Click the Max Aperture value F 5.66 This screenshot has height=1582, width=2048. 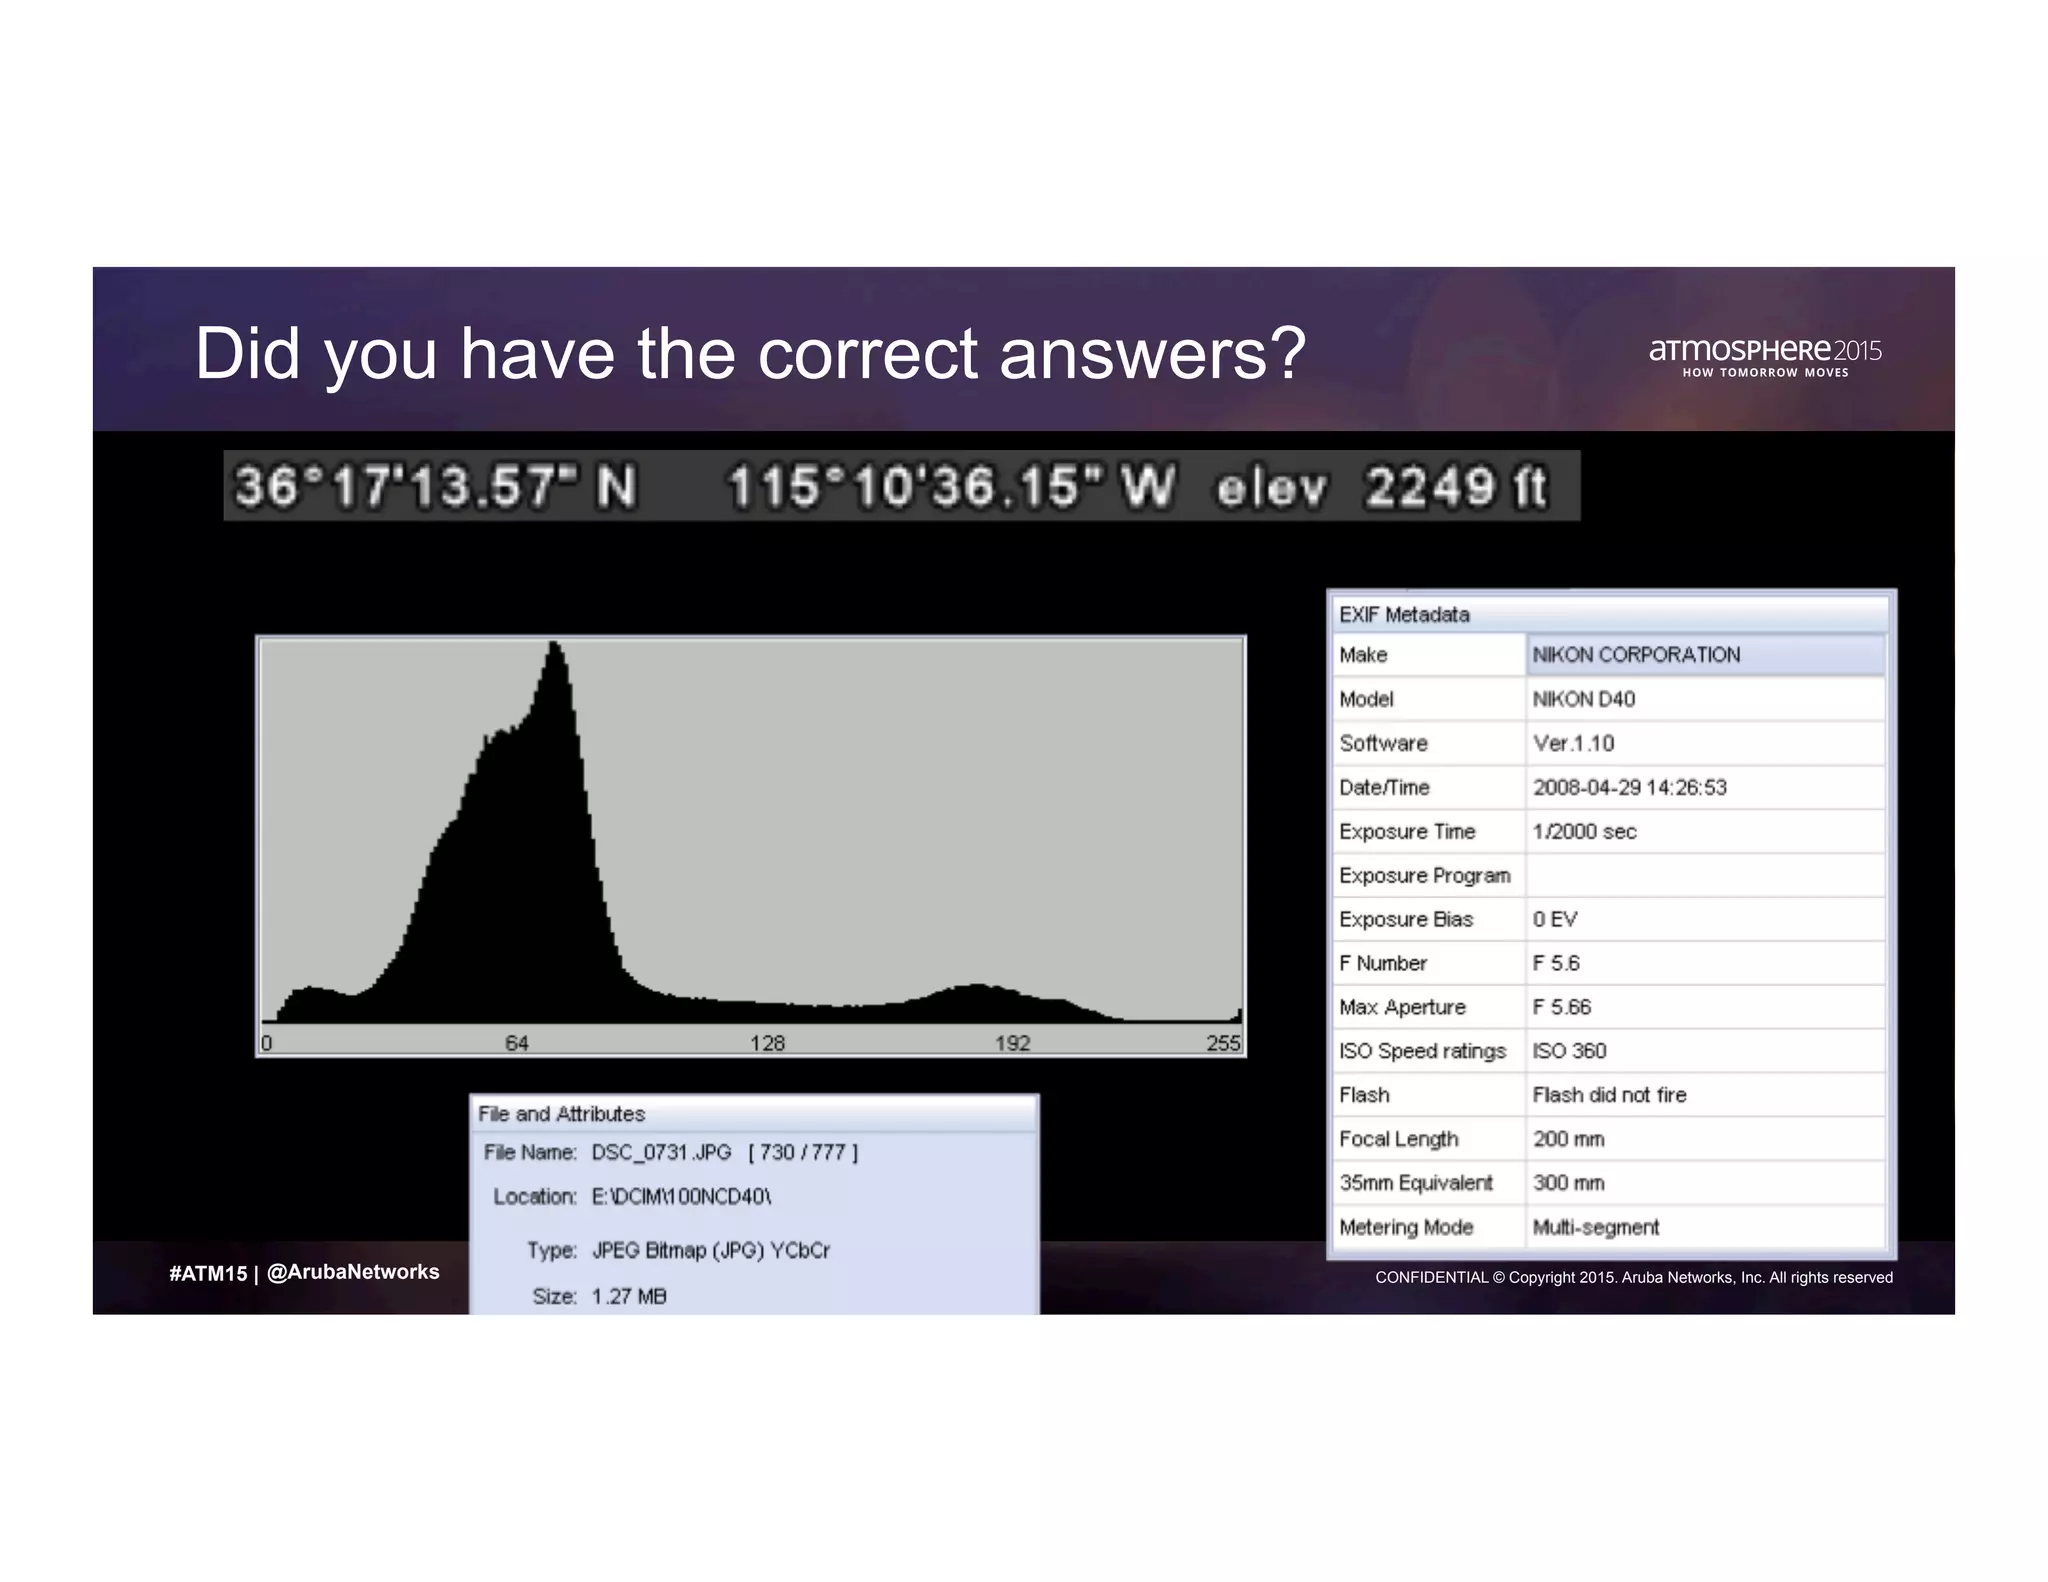[1561, 1007]
